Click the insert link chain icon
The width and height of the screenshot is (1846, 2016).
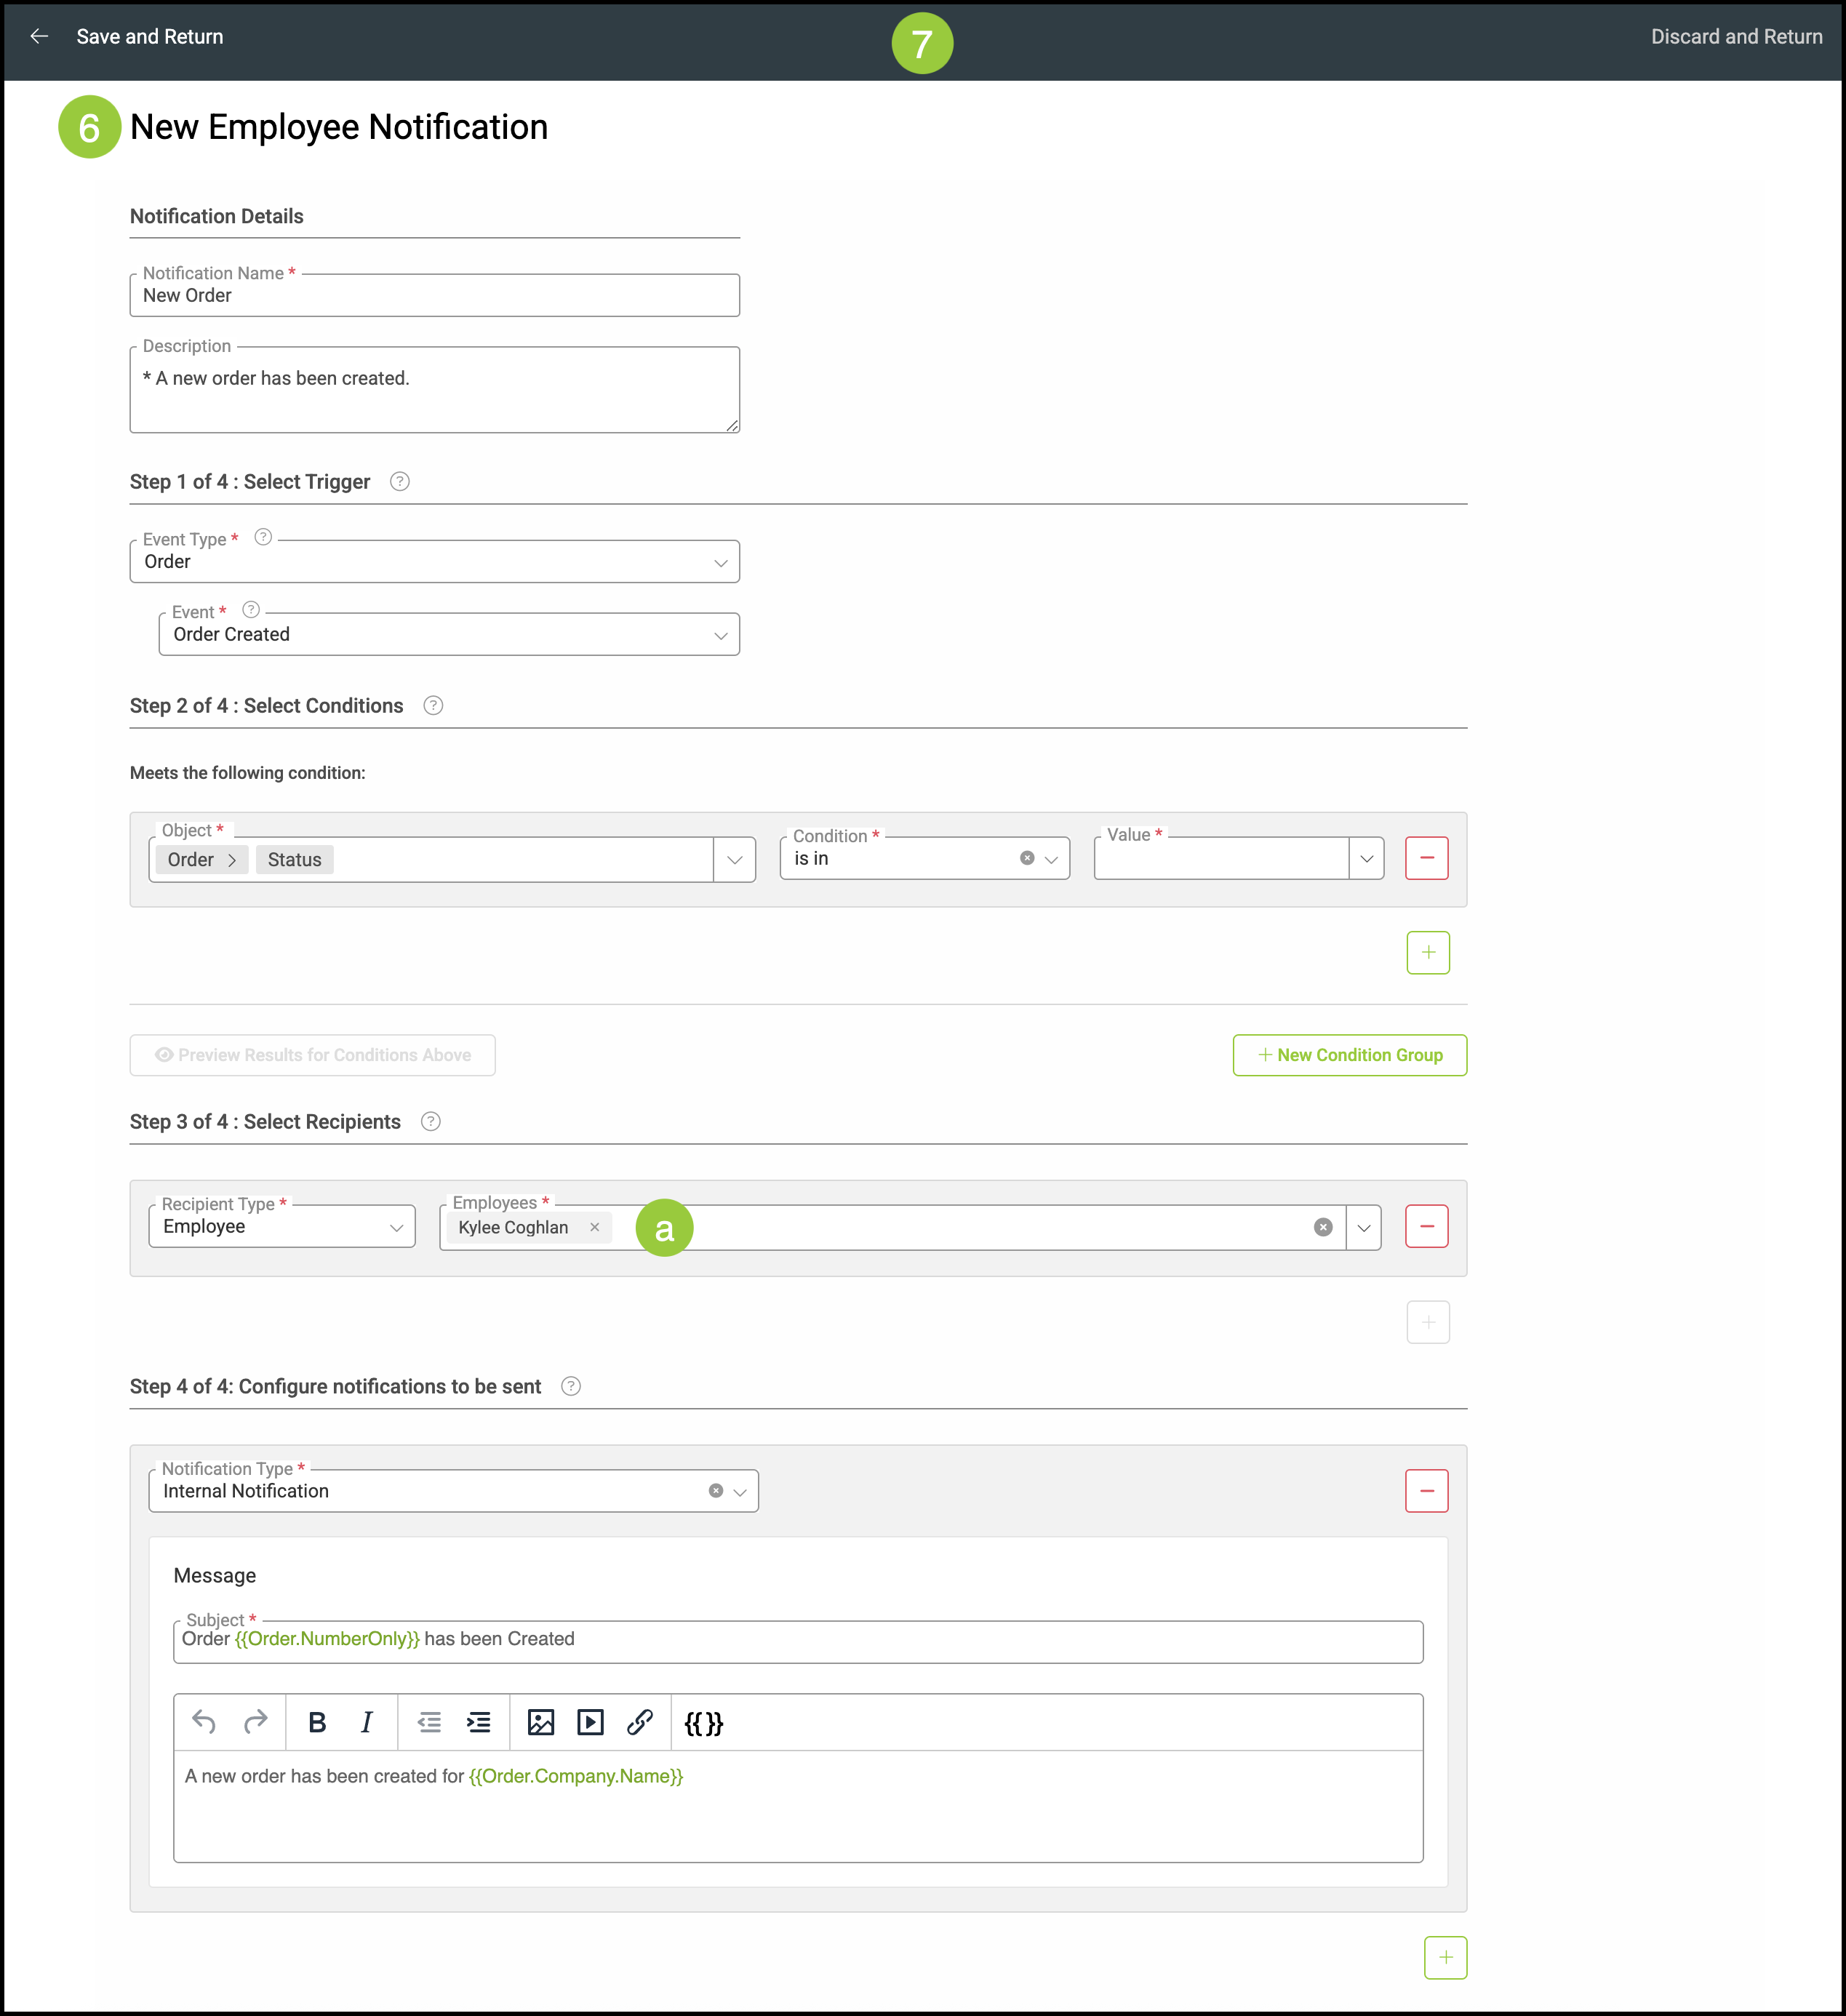point(640,1722)
